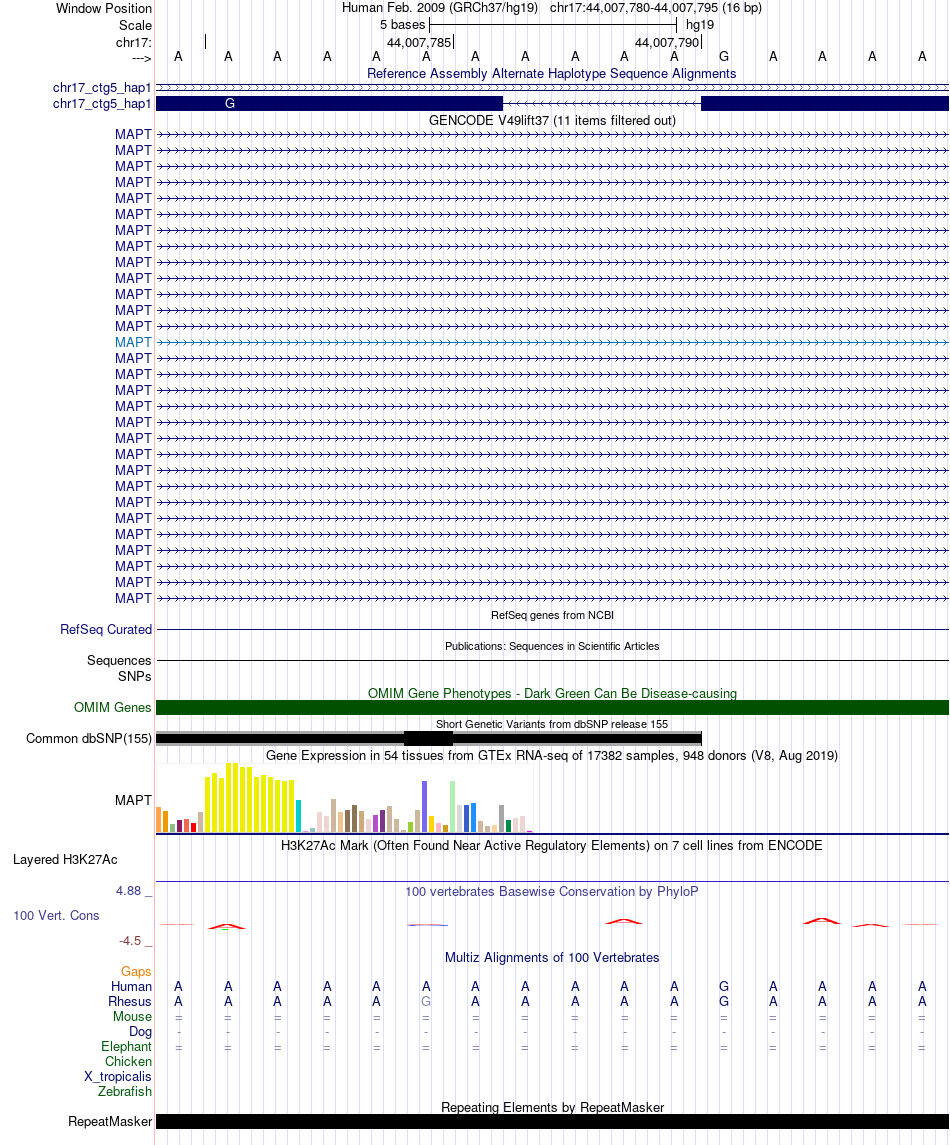This screenshot has width=950, height=1145.
Task: Click the 'RepeatMasker' track label
Action: point(110,1121)
